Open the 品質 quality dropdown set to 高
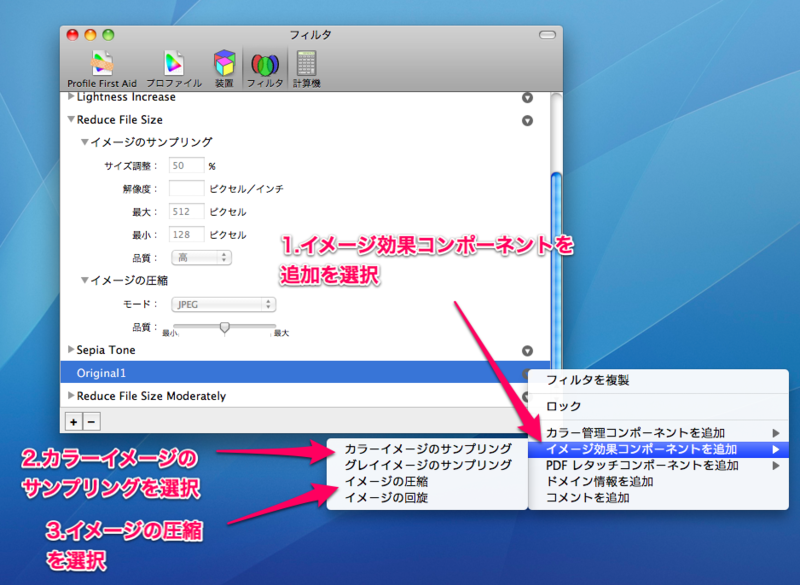Image resolution: width=800 pixels, height=585 pixels. [x=200, y=257]
